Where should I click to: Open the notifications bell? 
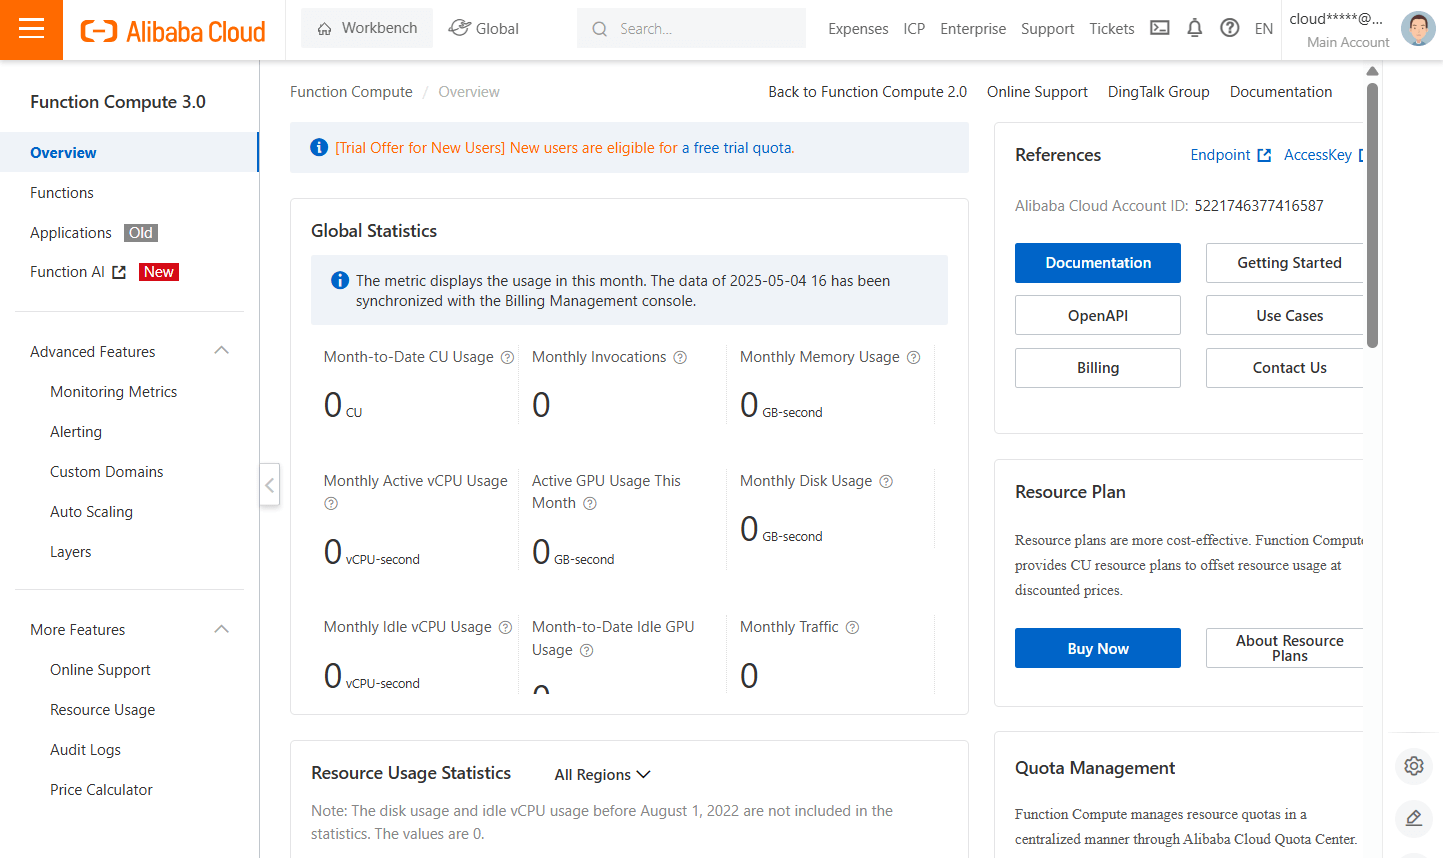(x=1194, y=28)
